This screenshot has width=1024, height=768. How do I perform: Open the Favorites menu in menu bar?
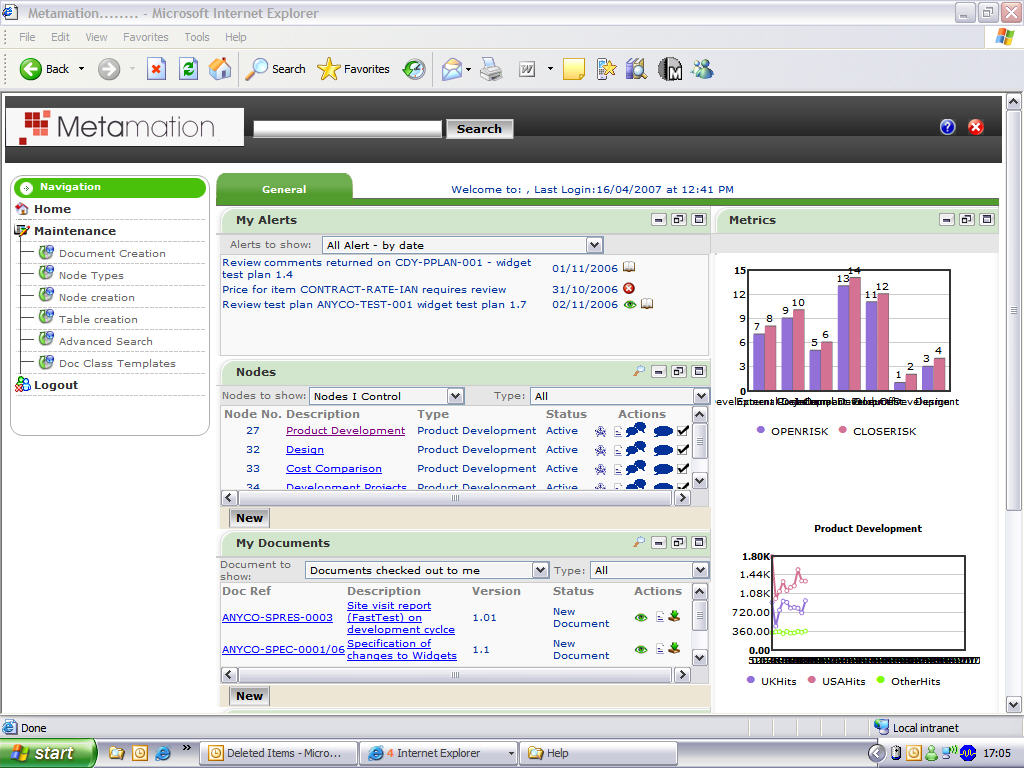pyautogui.click(x=146, y=37)
